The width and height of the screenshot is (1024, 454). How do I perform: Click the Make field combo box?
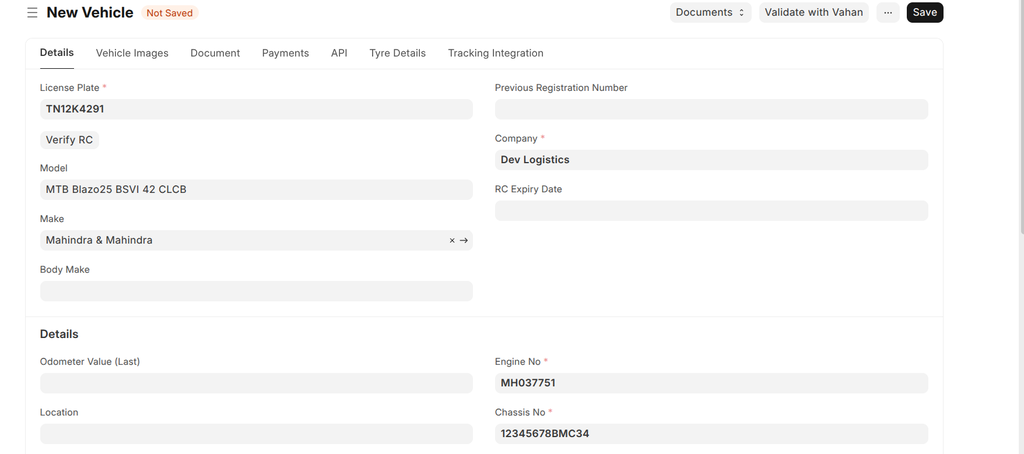[x=240, y=241]
